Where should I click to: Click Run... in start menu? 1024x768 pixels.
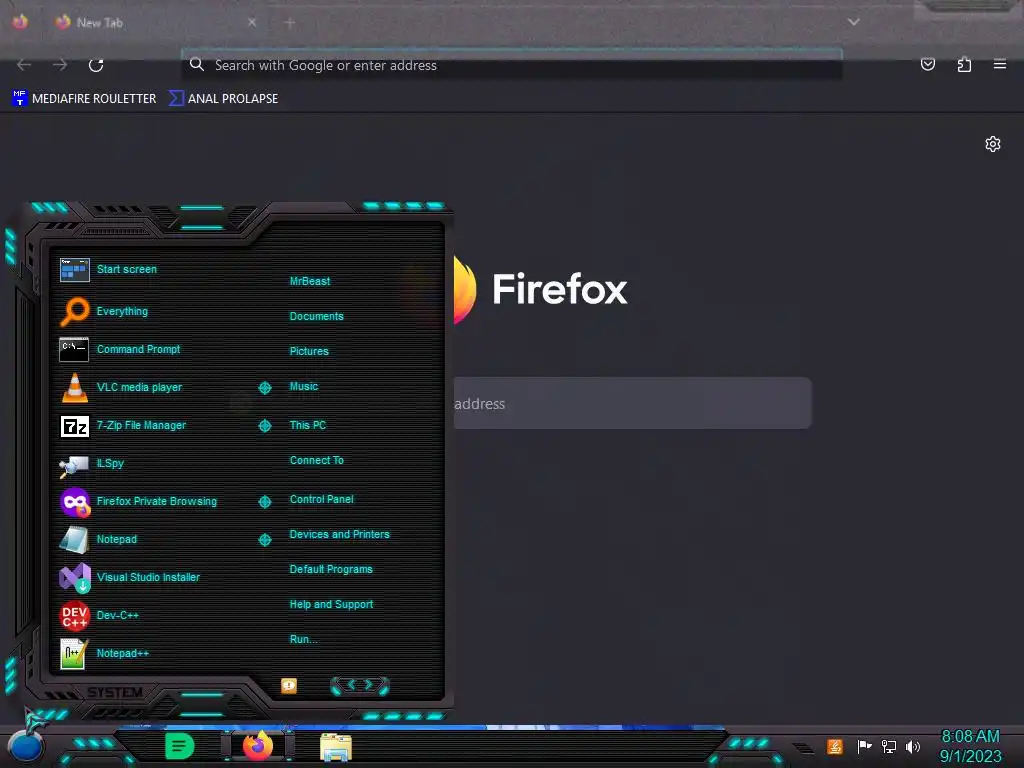click(x=304, y=639)
